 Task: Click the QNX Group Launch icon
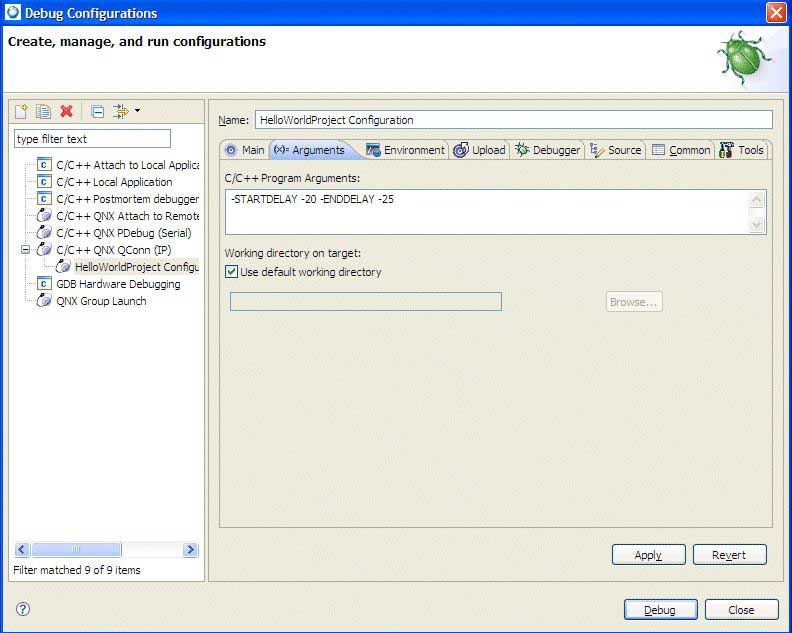pyautogui.click(x=44, y=301)
